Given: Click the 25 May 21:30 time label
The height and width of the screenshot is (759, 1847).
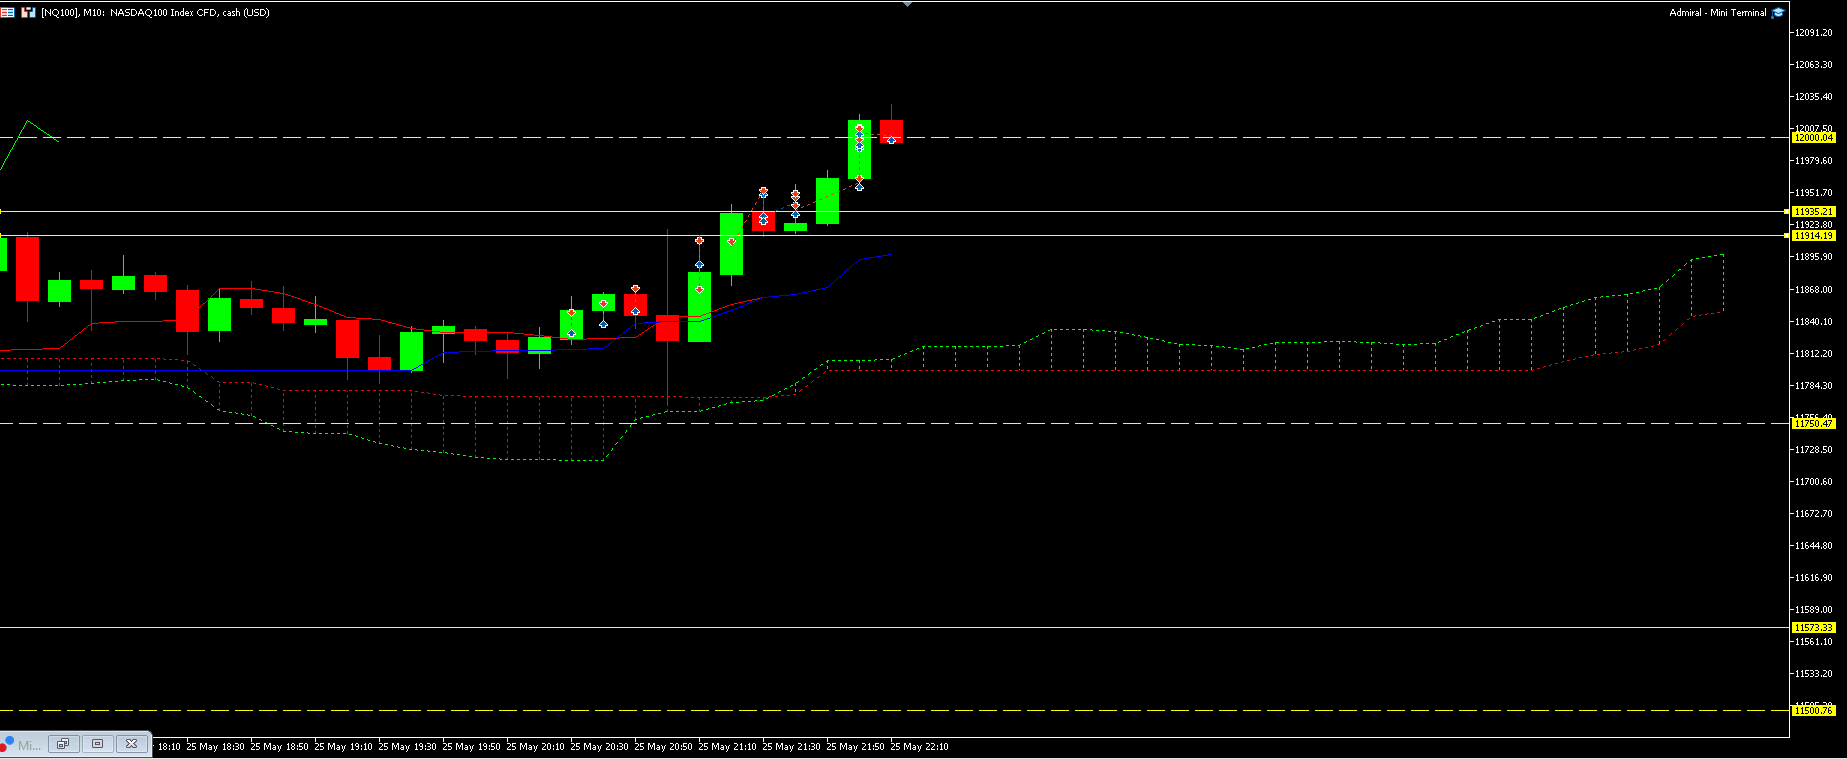Looking at the screenshot, I should coord(792,747).
